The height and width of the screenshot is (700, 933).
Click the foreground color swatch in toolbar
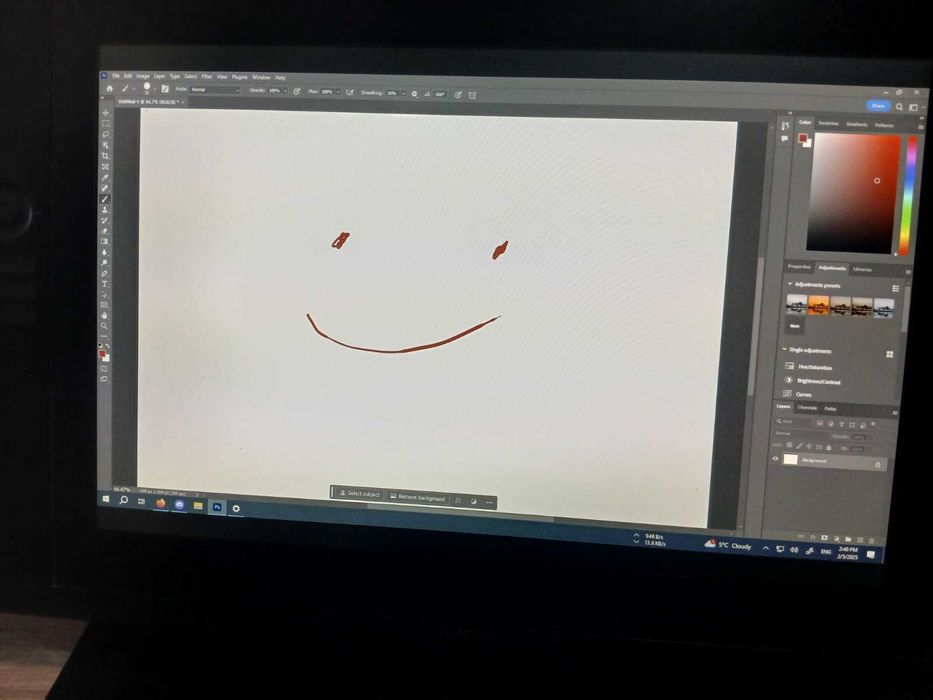[102, 354]
